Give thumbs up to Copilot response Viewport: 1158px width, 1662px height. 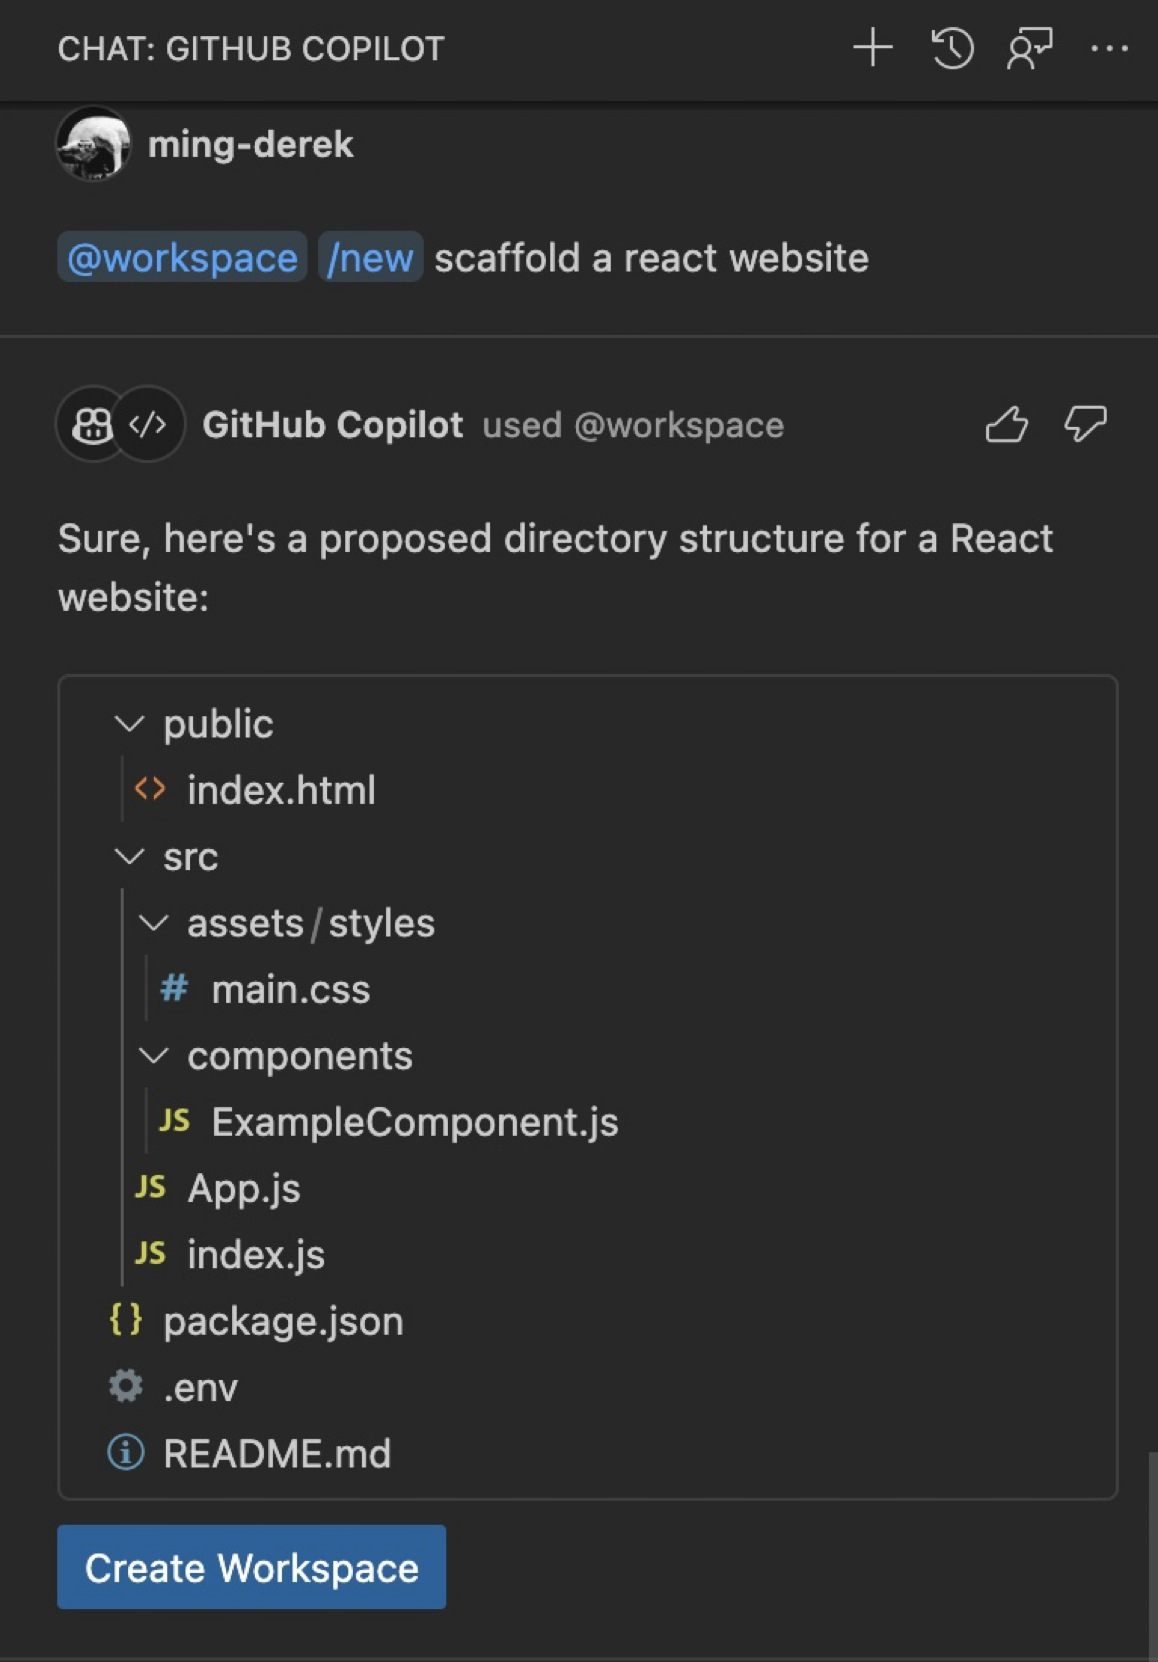pyautogui.click(x=1006, y=424)
